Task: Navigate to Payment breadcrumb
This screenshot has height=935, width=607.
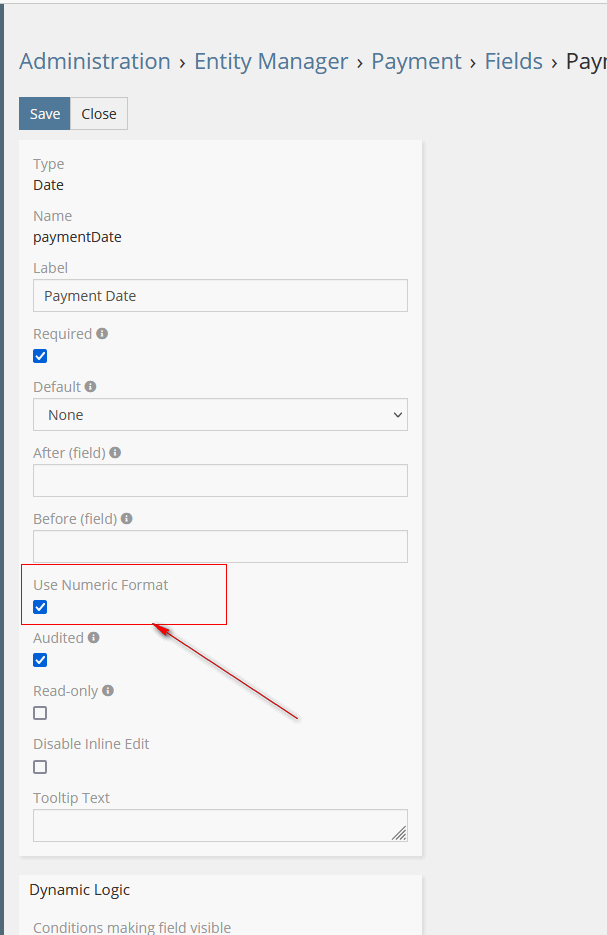Action: [x=416, y=61]
